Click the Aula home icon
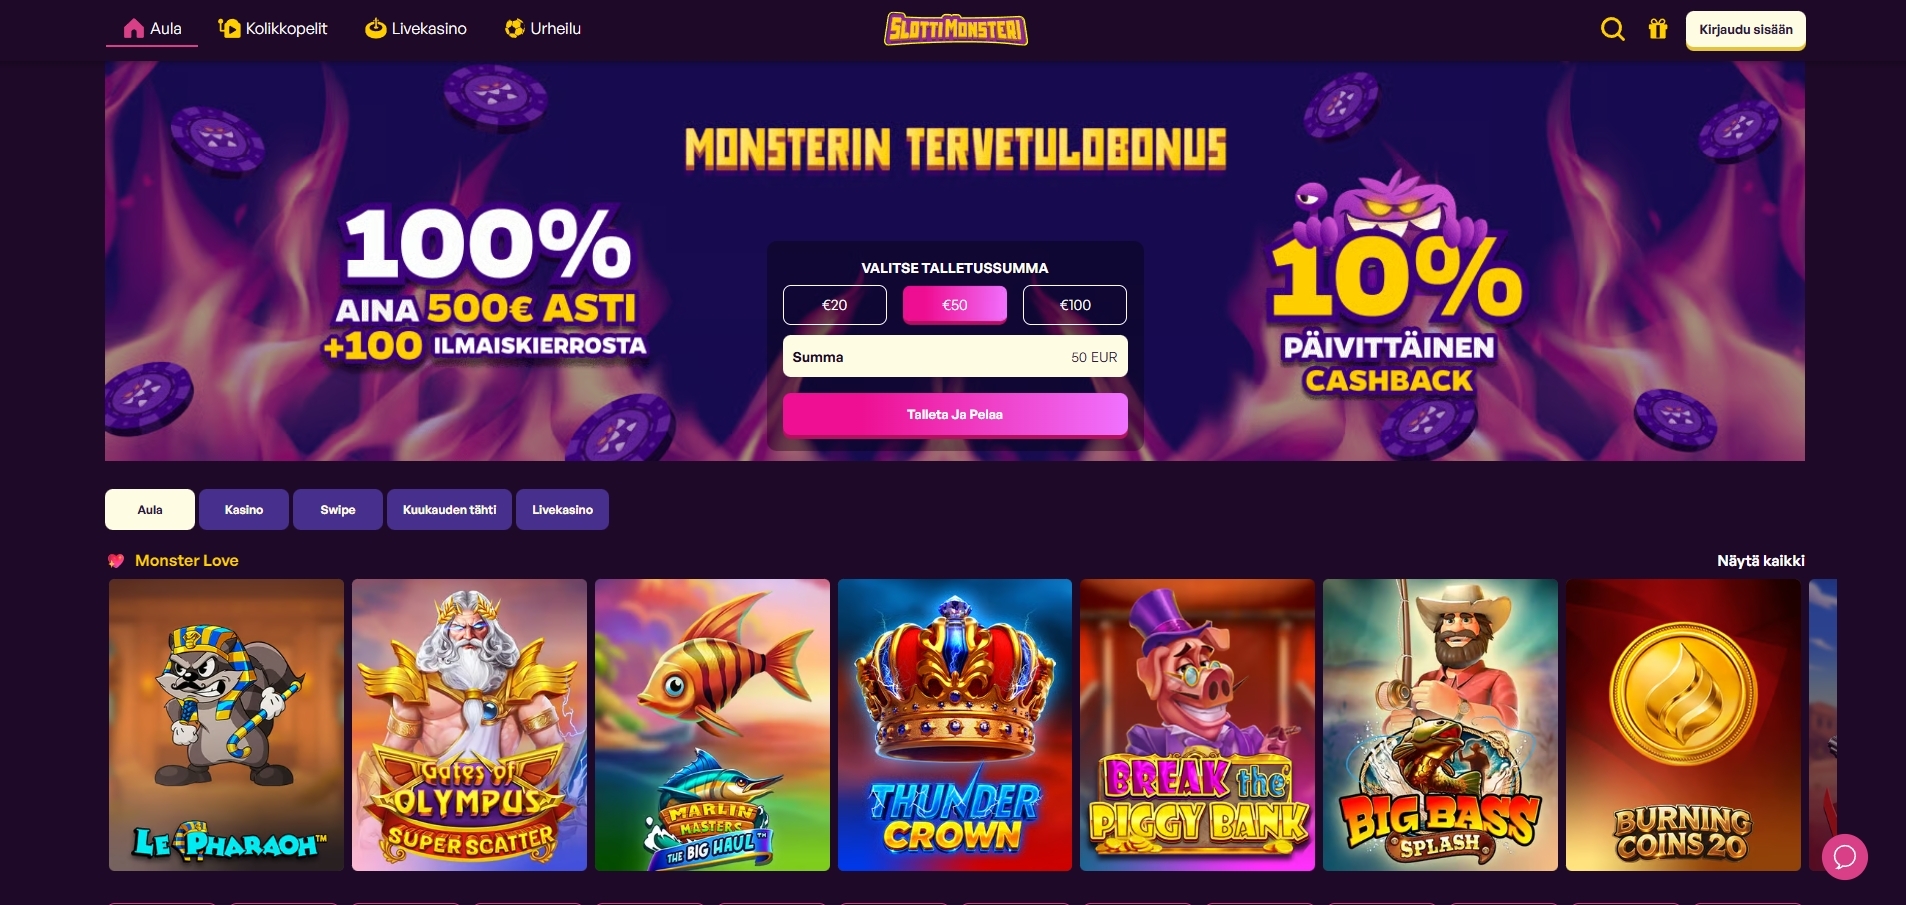Image resolution: width=1906 pixels, height=905 pixels. (134, 29)
